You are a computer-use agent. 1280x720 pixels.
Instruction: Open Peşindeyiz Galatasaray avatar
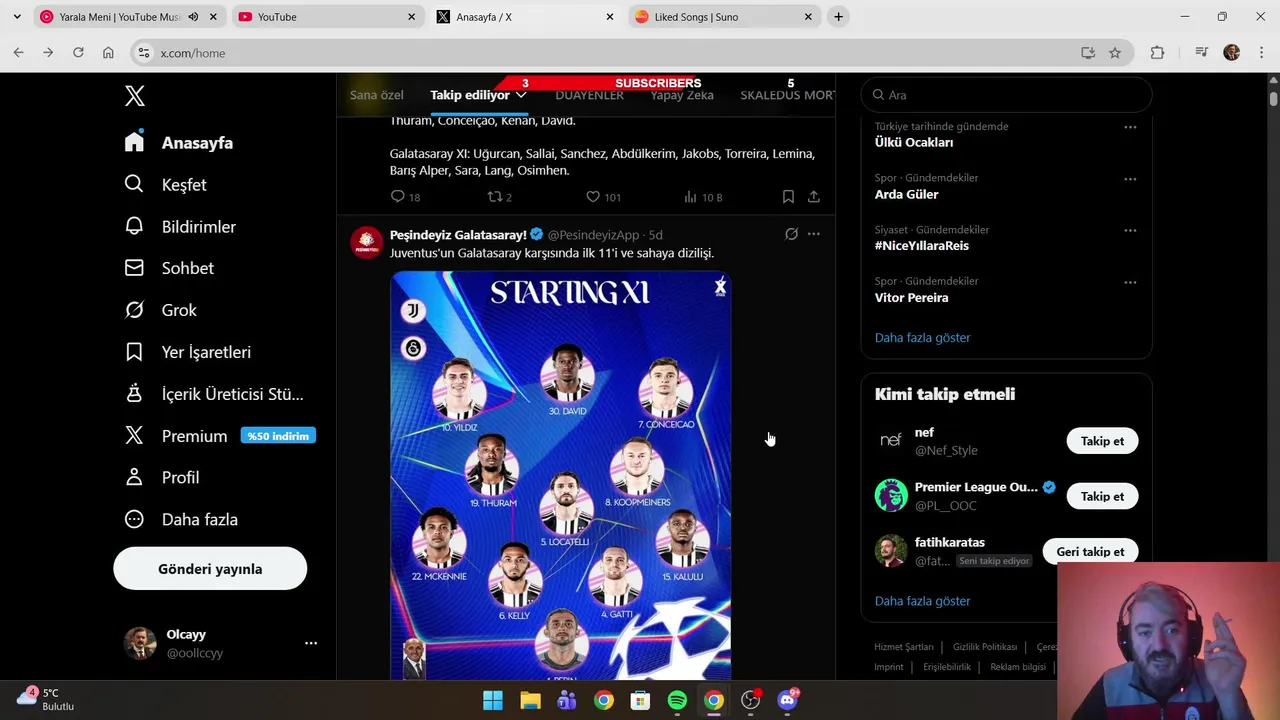pyautogui.click(x=366, y=242)
